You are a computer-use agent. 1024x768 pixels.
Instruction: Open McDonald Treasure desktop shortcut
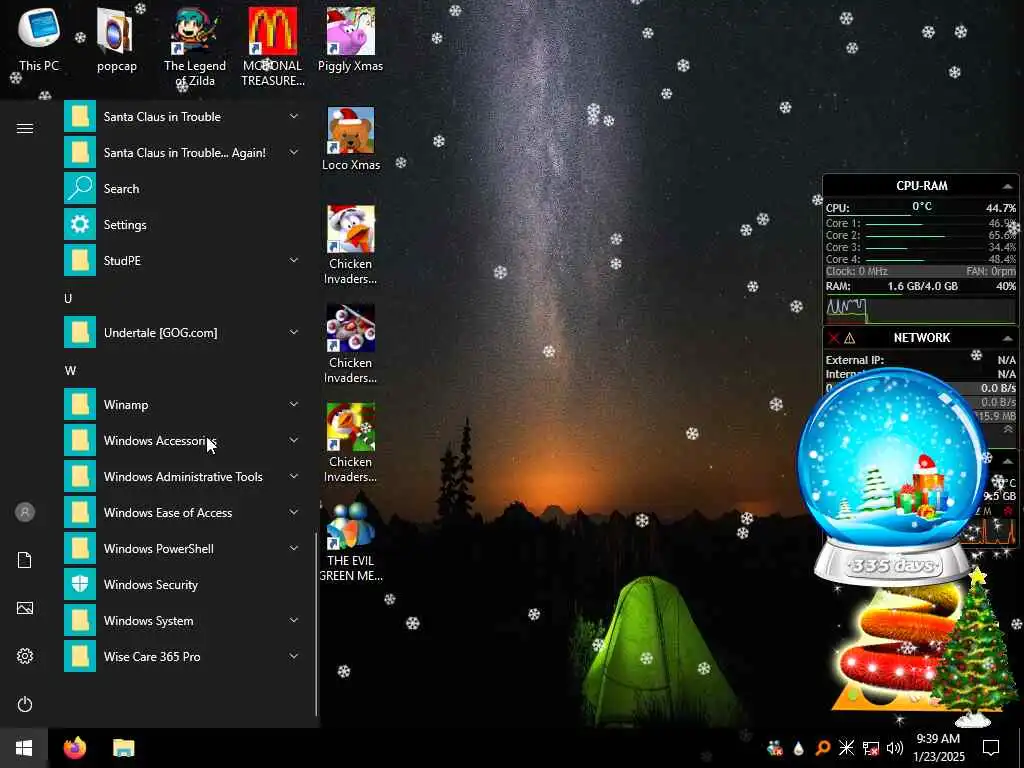273,47
